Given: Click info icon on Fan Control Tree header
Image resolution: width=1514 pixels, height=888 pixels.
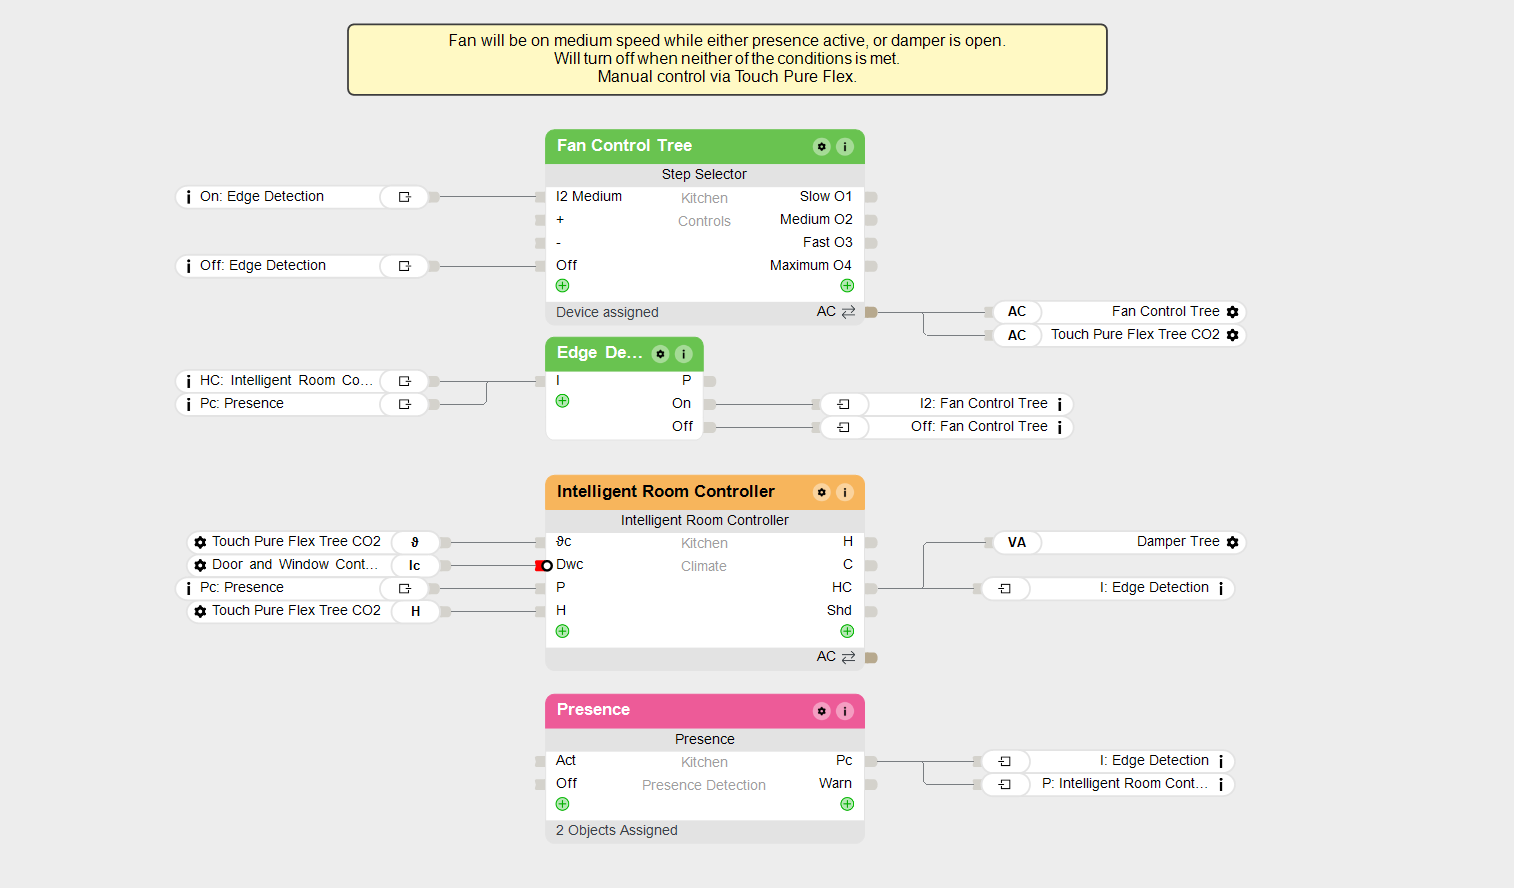Looking at the screenshot, I should pyautogui.click(x=845, y=147).
